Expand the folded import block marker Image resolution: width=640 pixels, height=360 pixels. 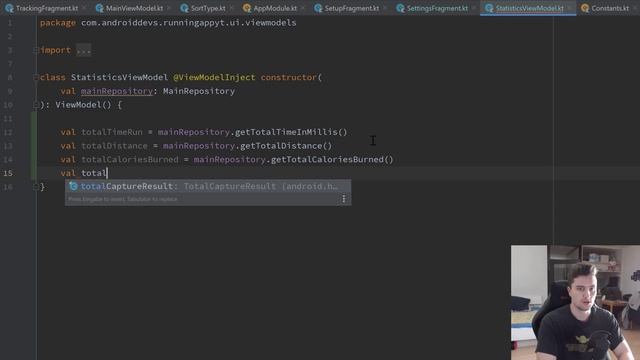36,50
